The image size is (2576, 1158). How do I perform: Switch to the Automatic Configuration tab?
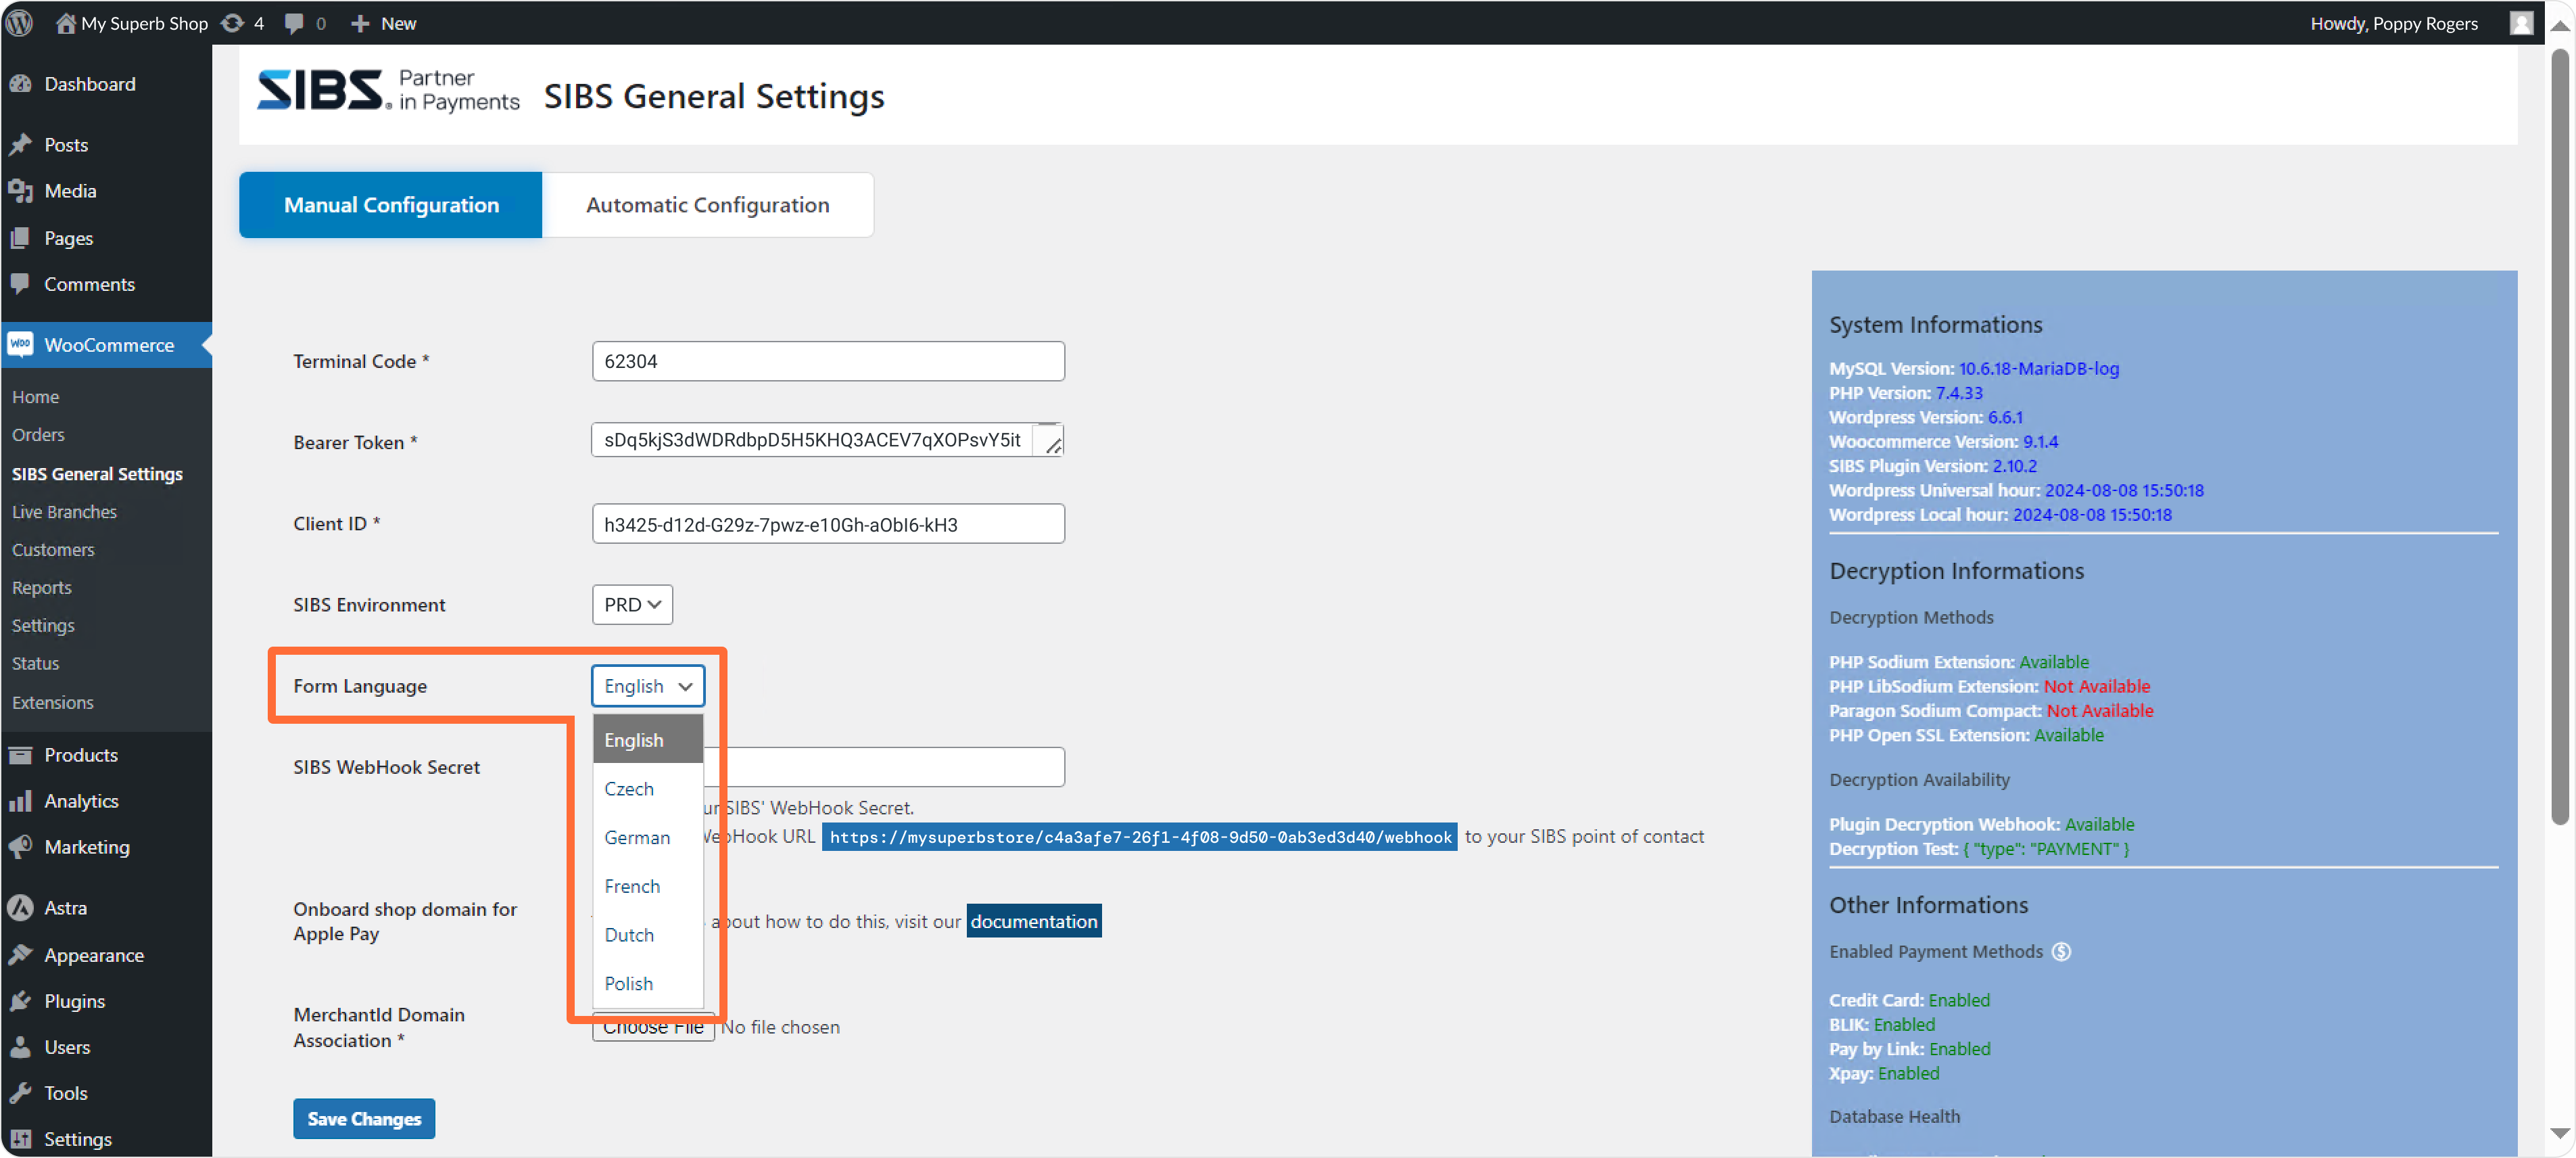point(707,205)
